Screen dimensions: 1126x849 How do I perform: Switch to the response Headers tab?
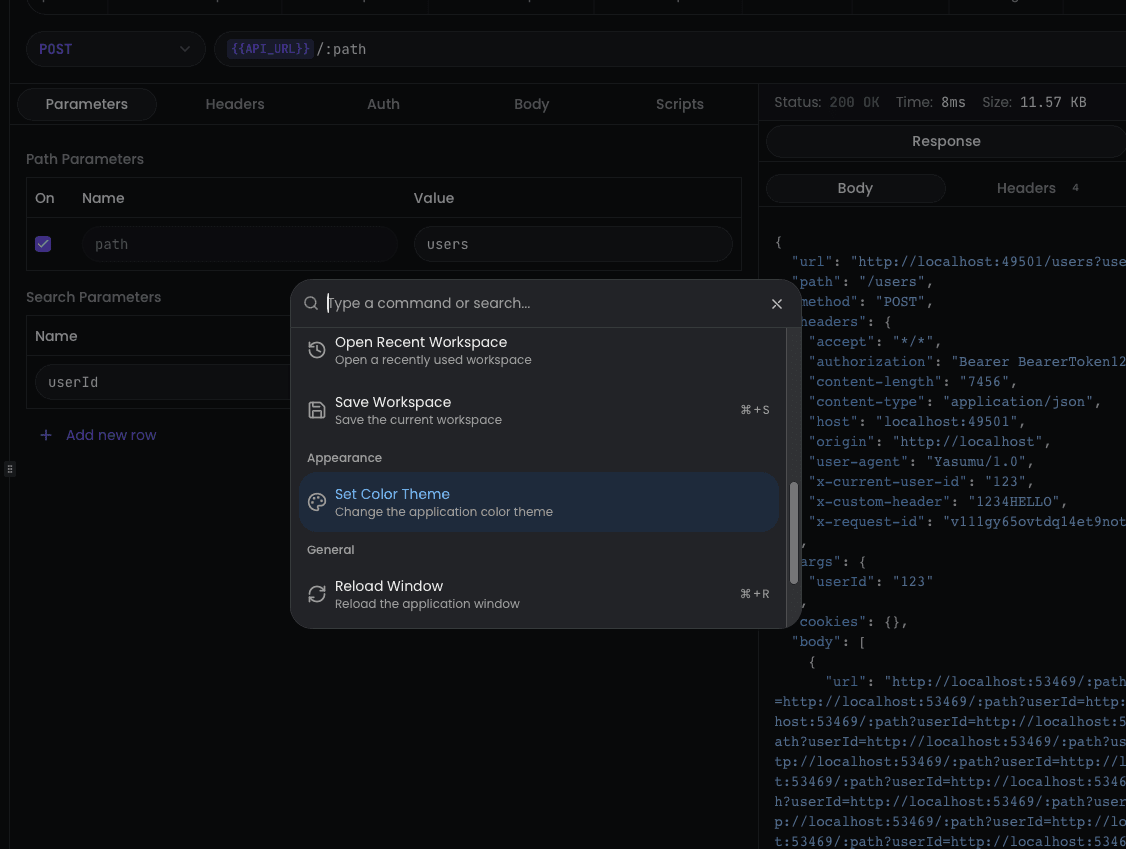point(1026,187)
